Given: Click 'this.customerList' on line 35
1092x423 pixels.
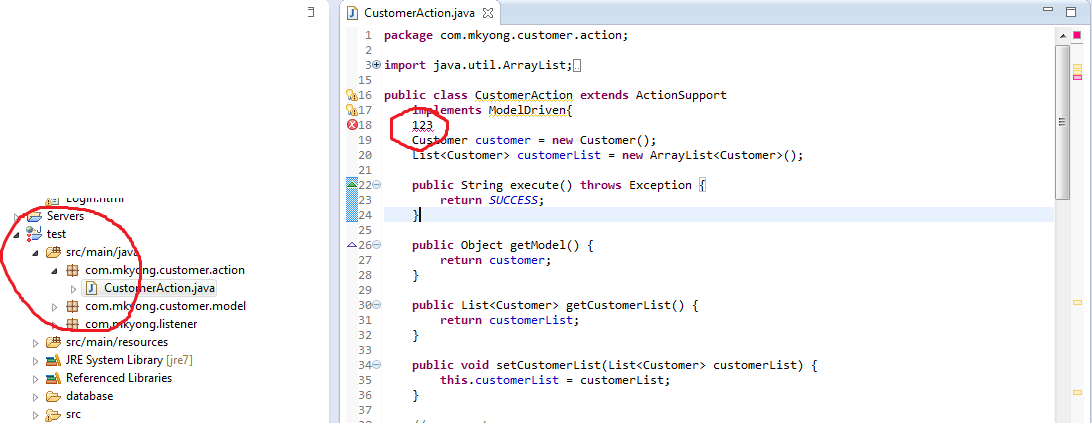Looking at the screenshot, I should coord(499,380).
